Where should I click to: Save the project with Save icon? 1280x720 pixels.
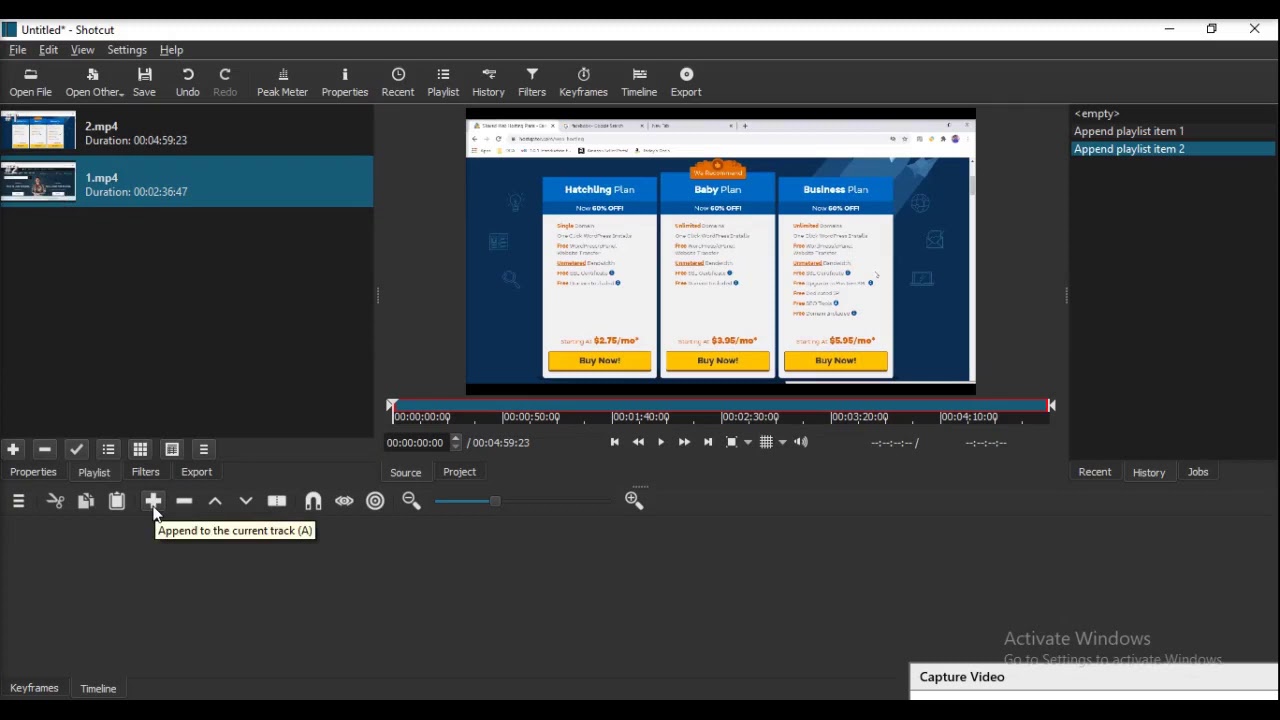pyautogui.click(x=147, y=84)
